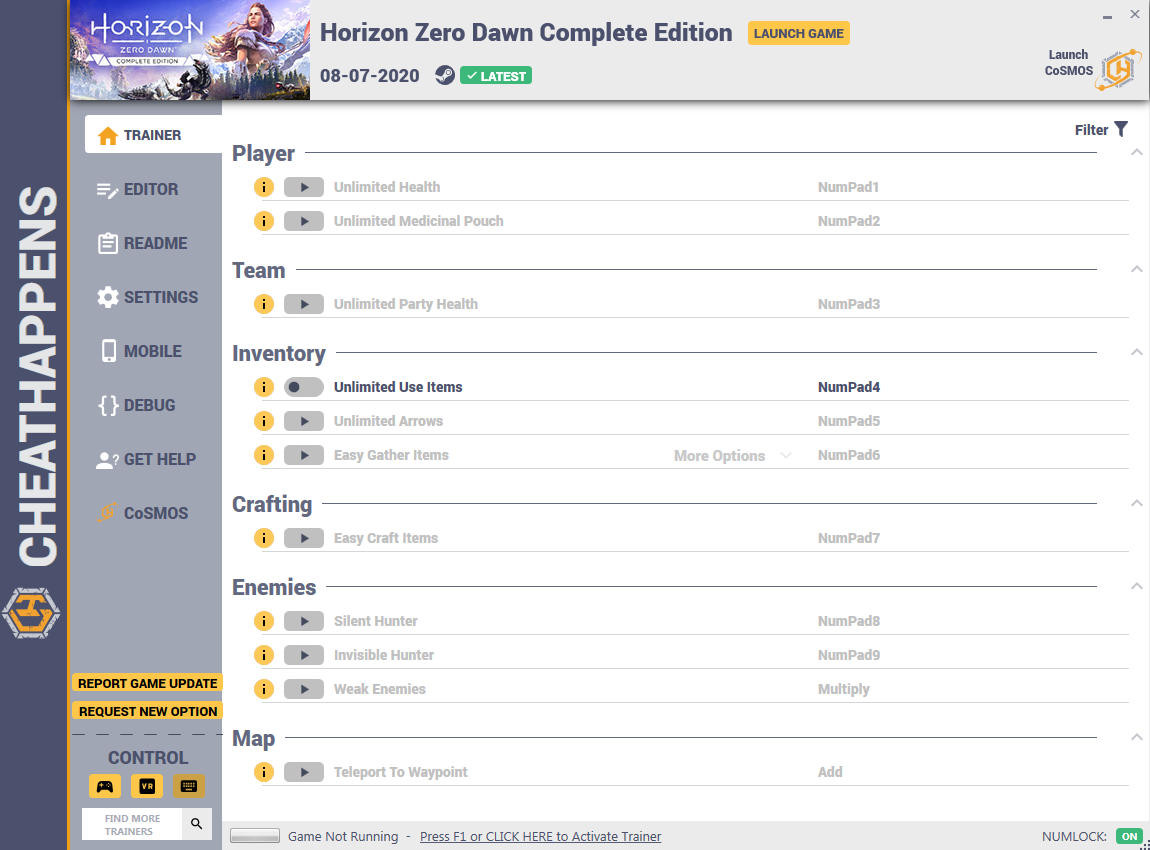Toggle Easy Gather Items cheat
Screen dimensions: 1150x850
[304, 455]
